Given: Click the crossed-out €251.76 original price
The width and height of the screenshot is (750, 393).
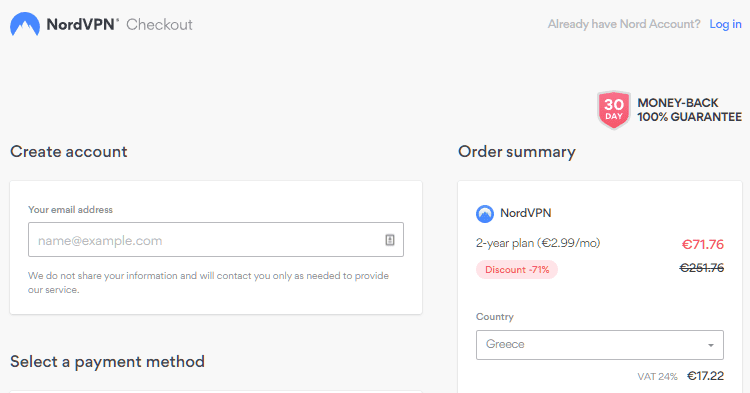Looking at the screenshot, I should (702, 268).
